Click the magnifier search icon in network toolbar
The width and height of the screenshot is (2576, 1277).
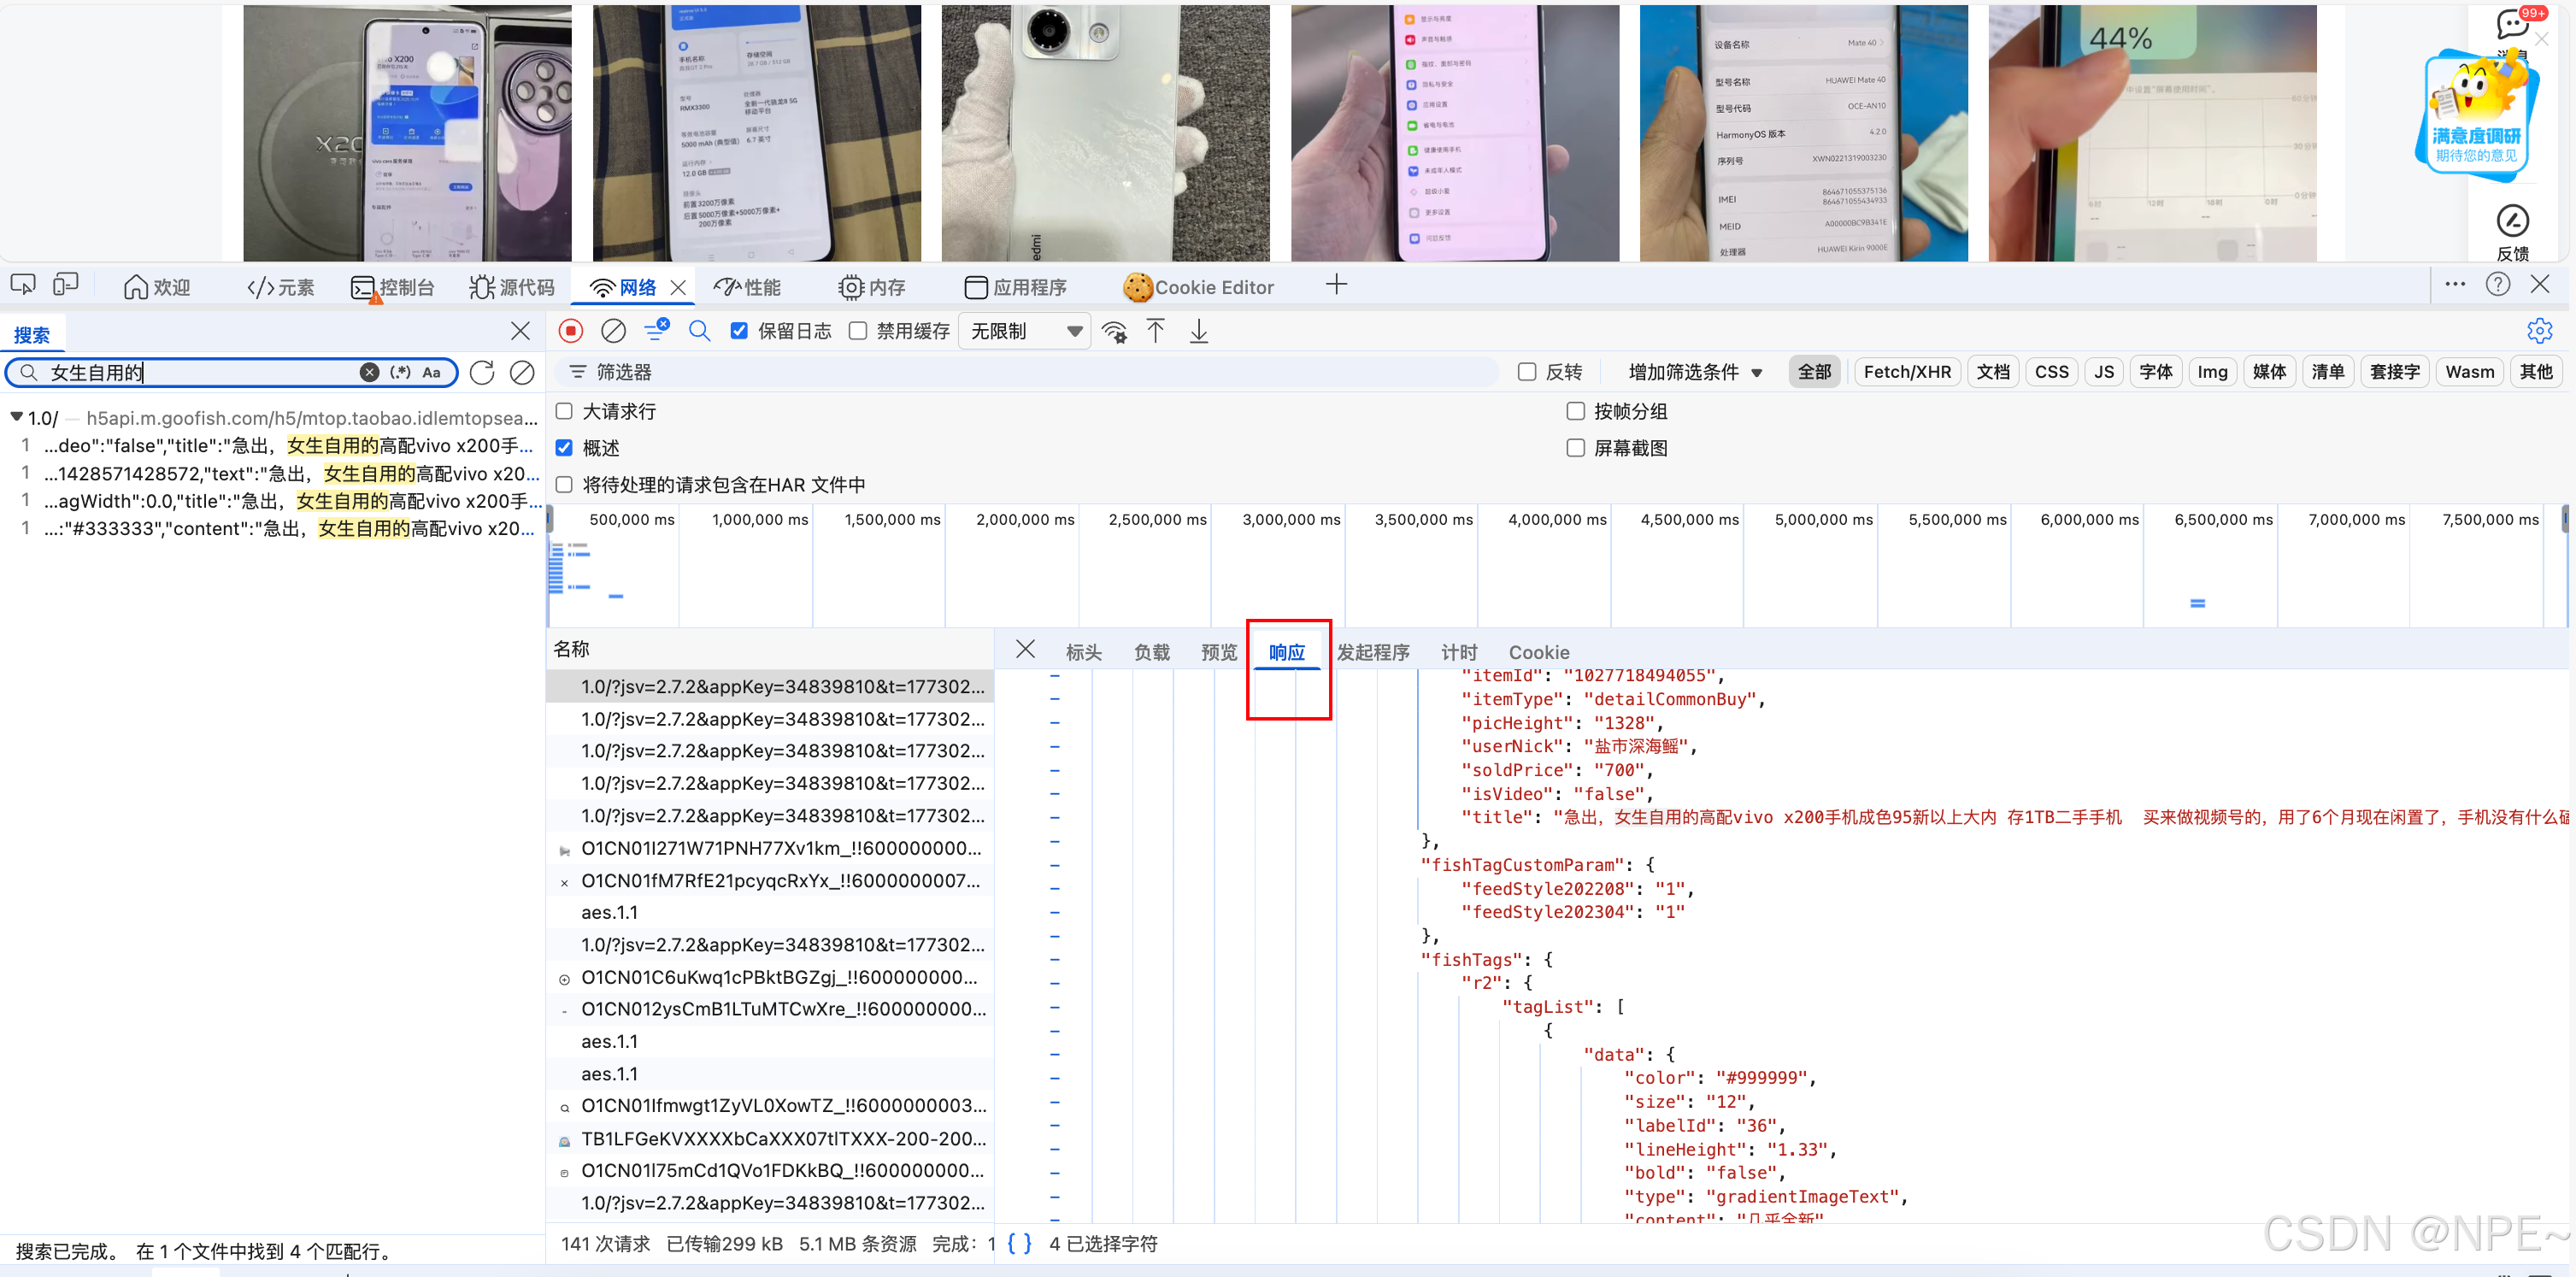pos(699,331)
